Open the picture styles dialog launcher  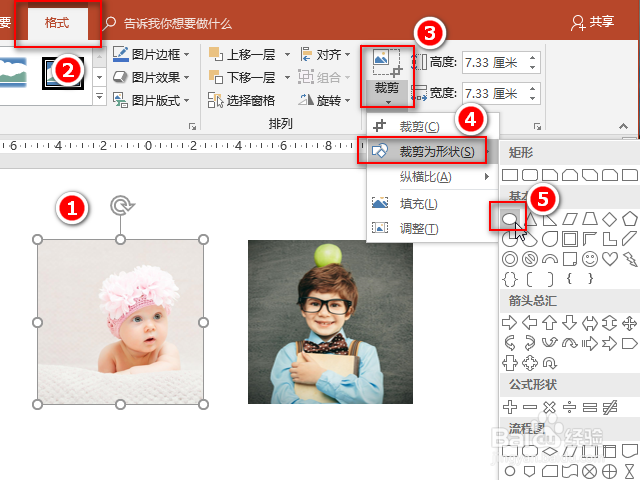tap(192, 127)
